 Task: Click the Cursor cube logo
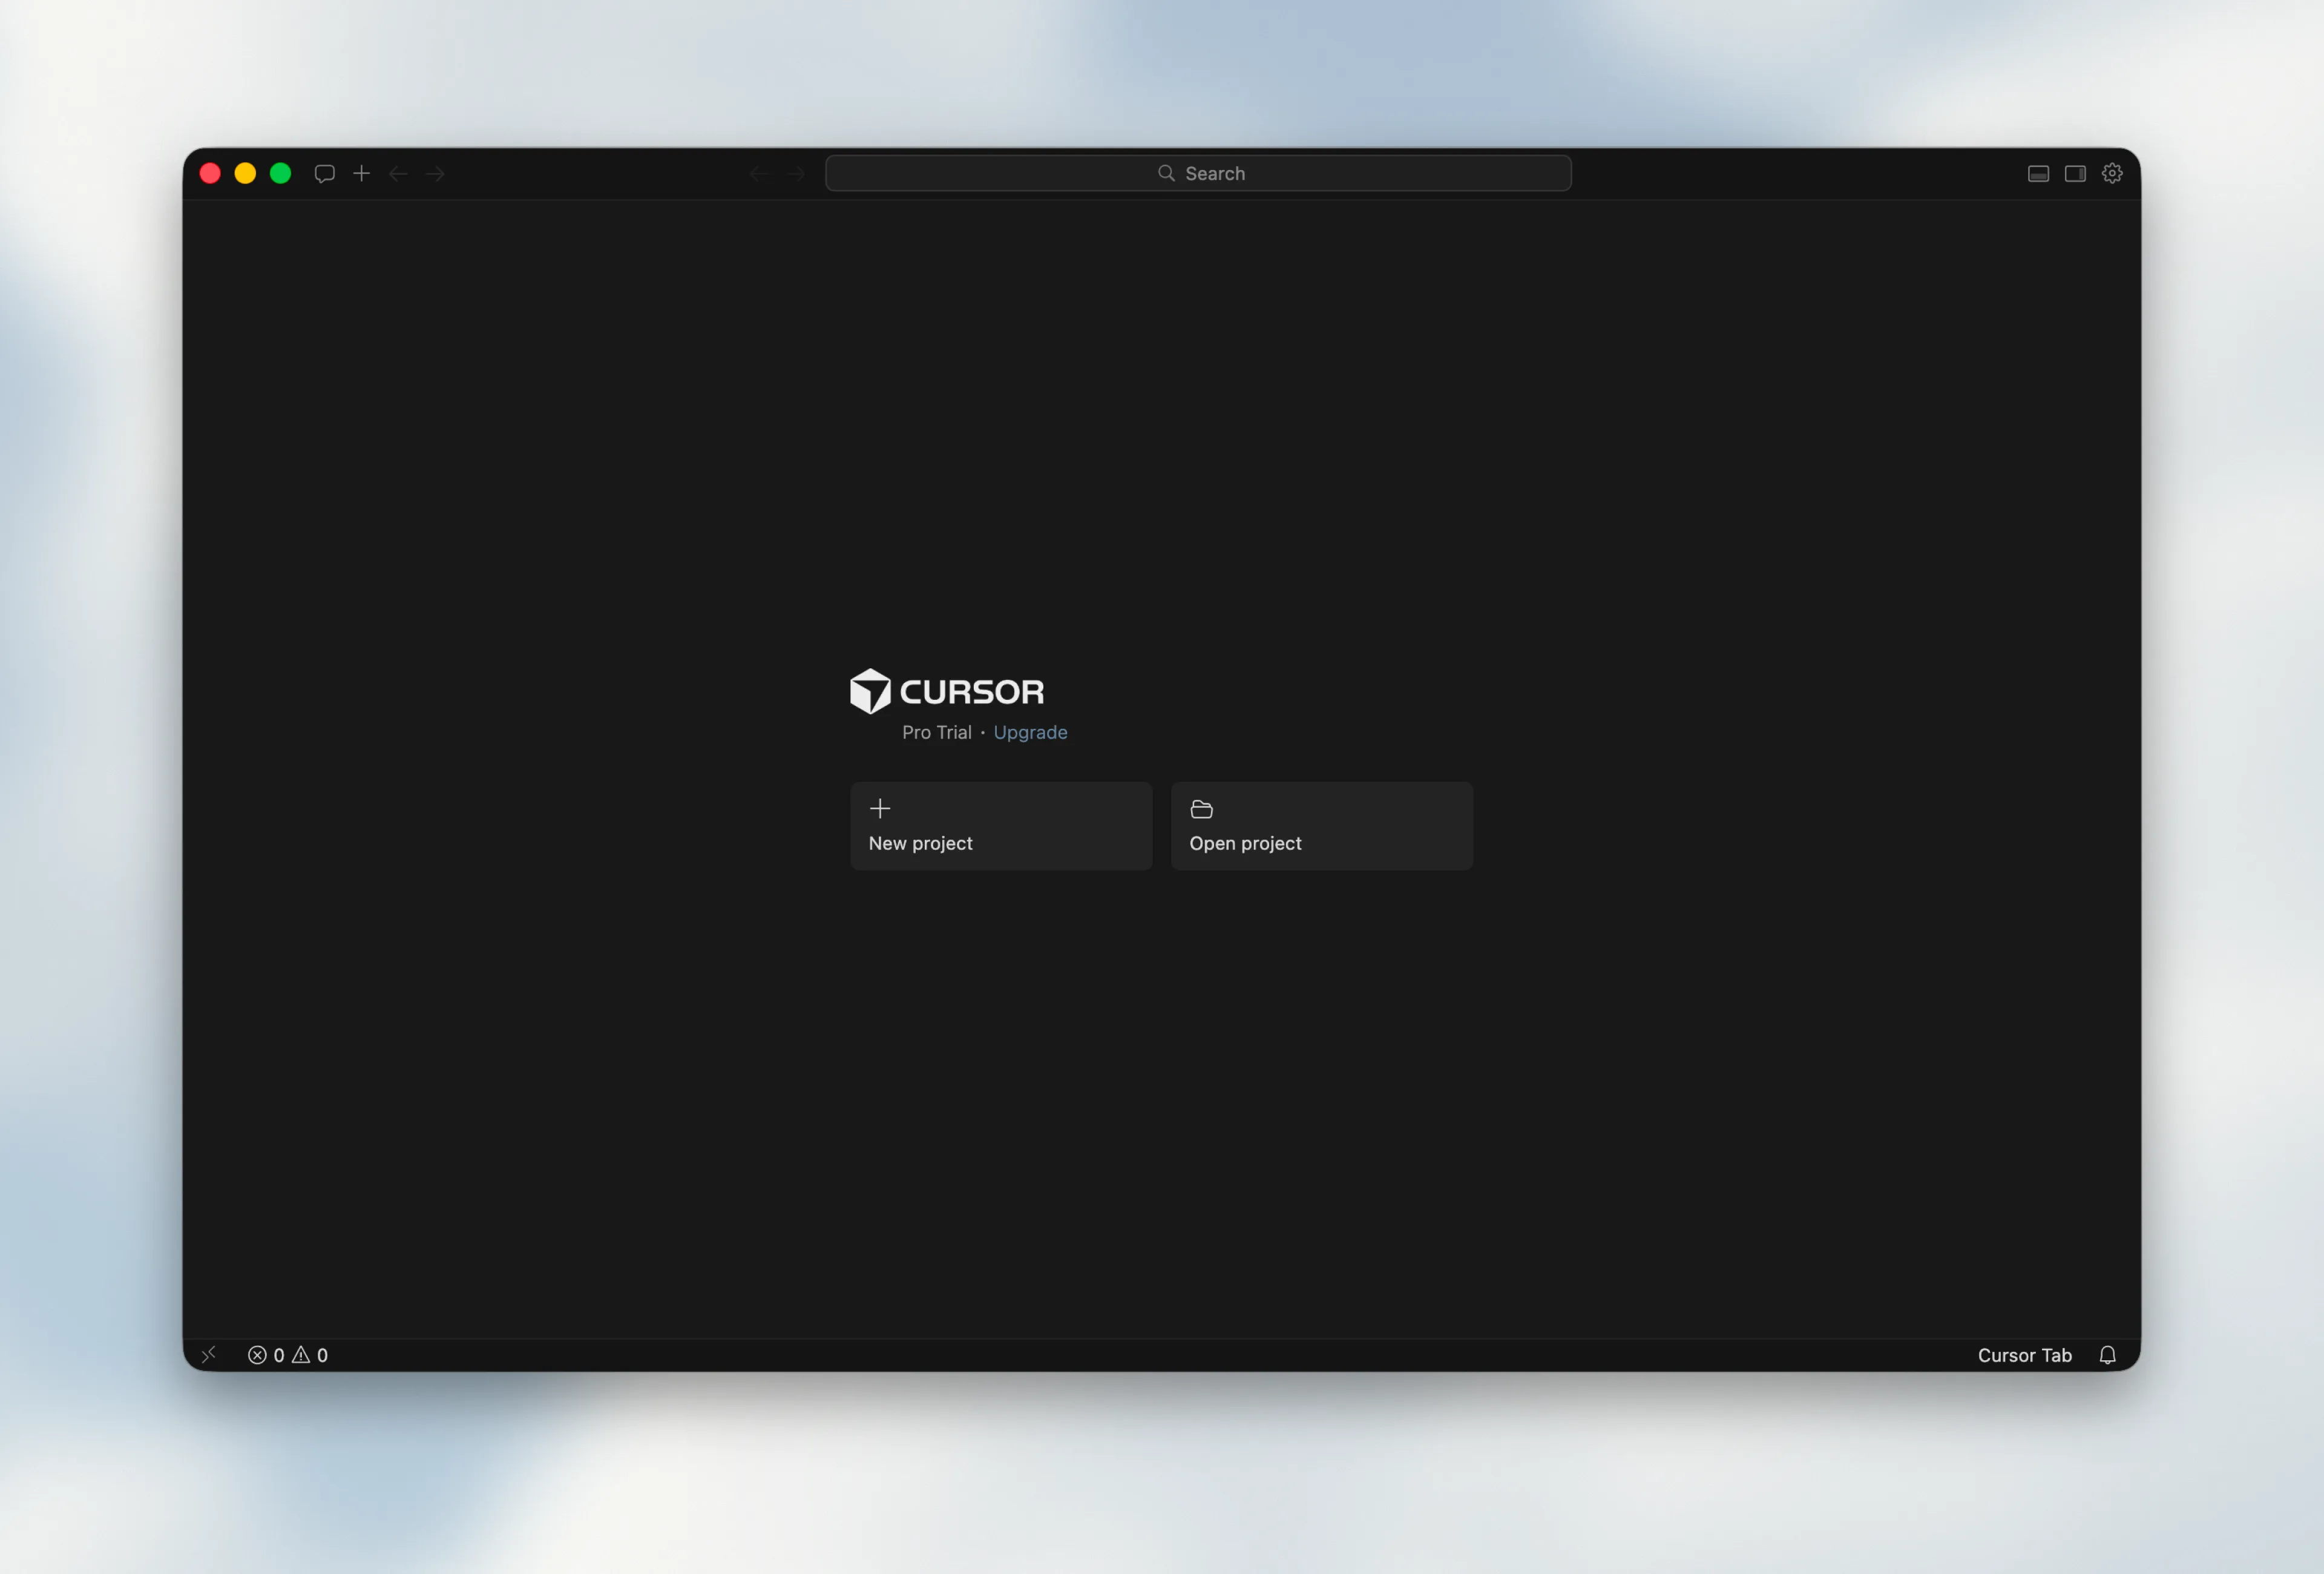[x=870, y=691]
